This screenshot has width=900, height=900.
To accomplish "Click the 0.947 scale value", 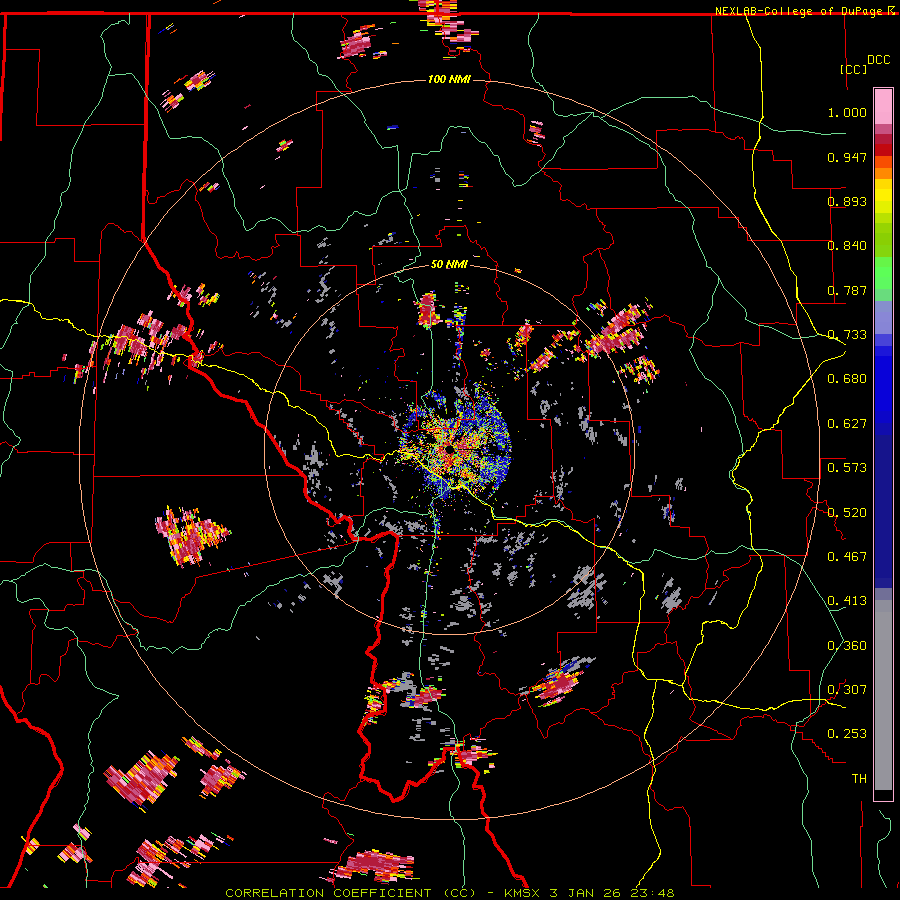I will (x=847, y=157).
